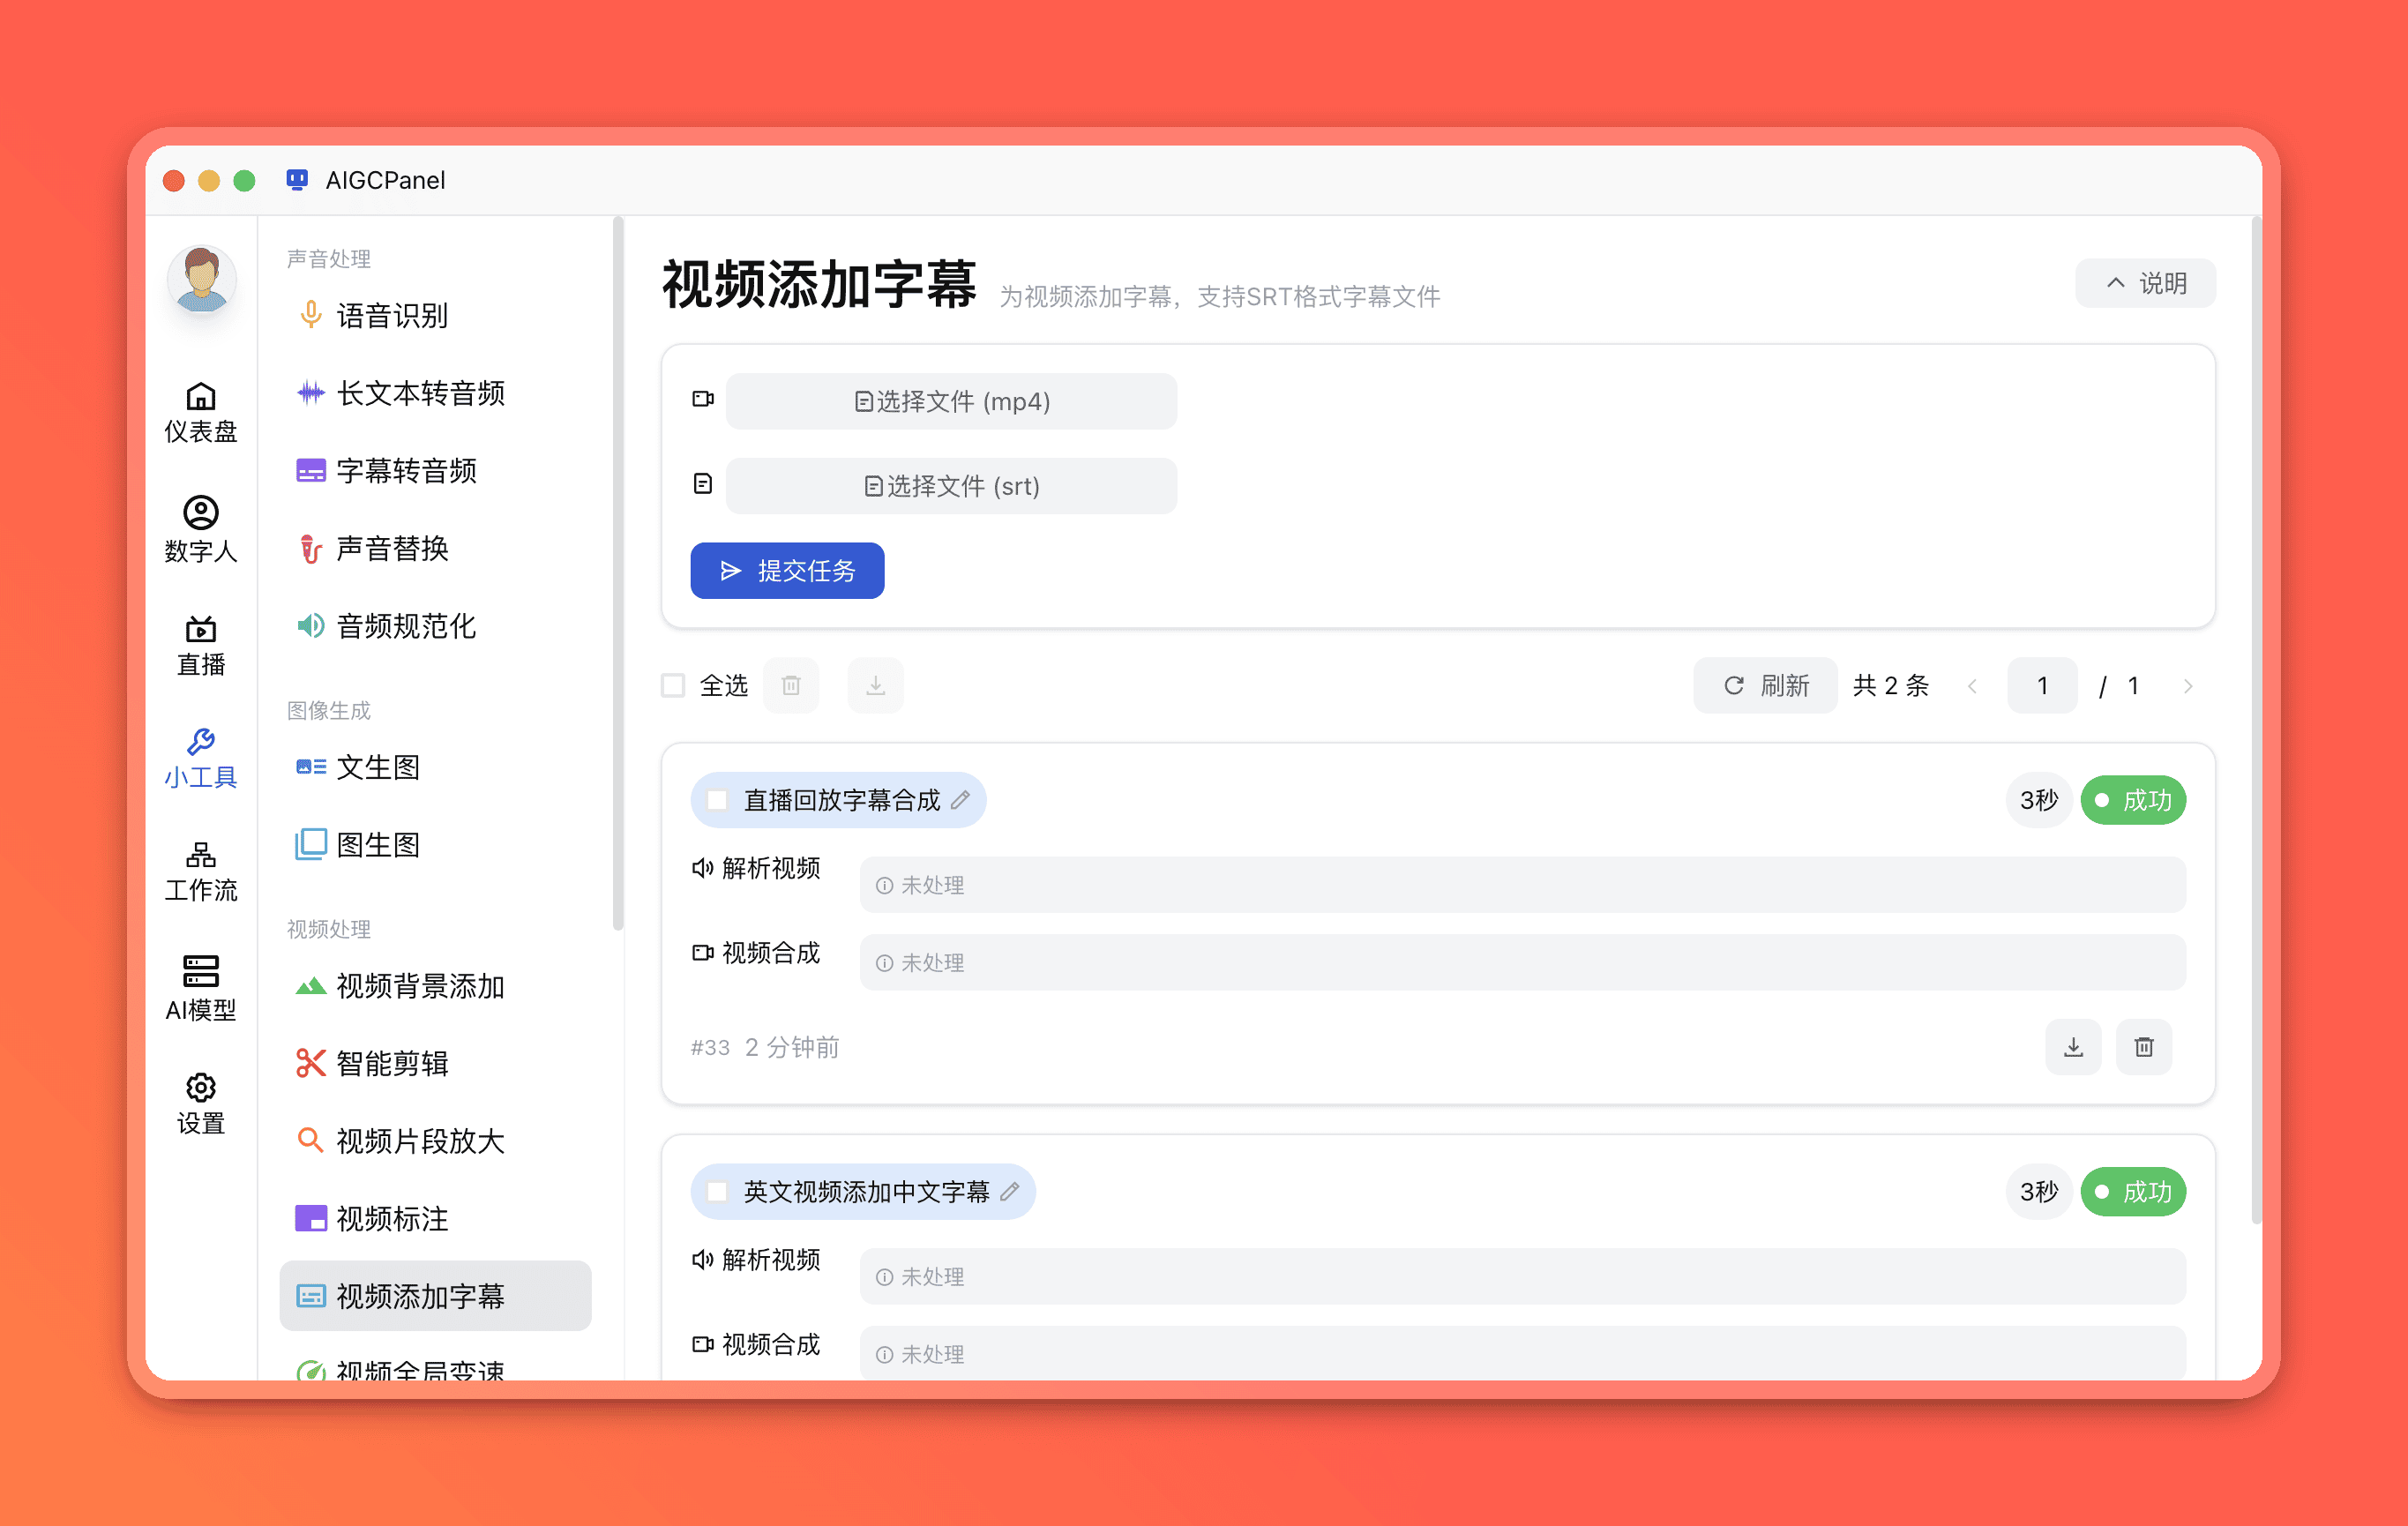Click 视频合成 field in 直播回放字幕合成
The height and width of the screenshot is (1526, 2408).
[x=1522, y=962]
